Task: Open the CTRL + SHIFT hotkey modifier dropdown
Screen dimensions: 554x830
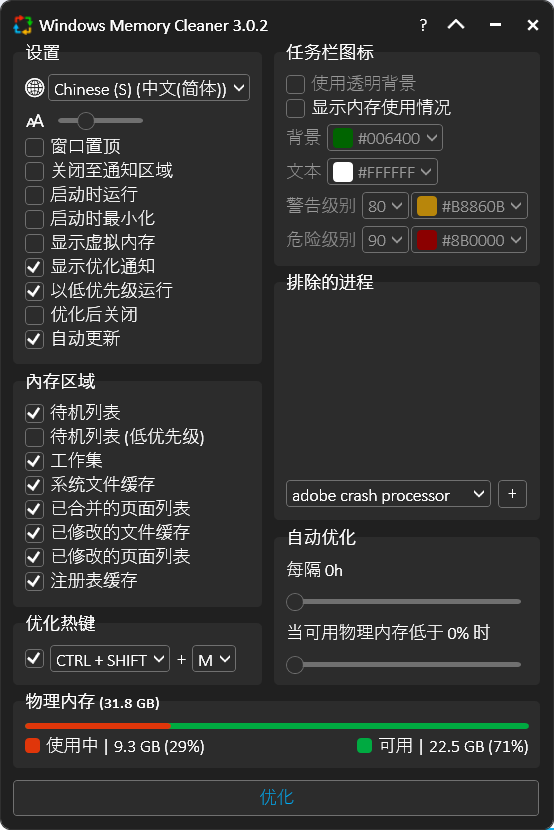Action: (110, 659)
